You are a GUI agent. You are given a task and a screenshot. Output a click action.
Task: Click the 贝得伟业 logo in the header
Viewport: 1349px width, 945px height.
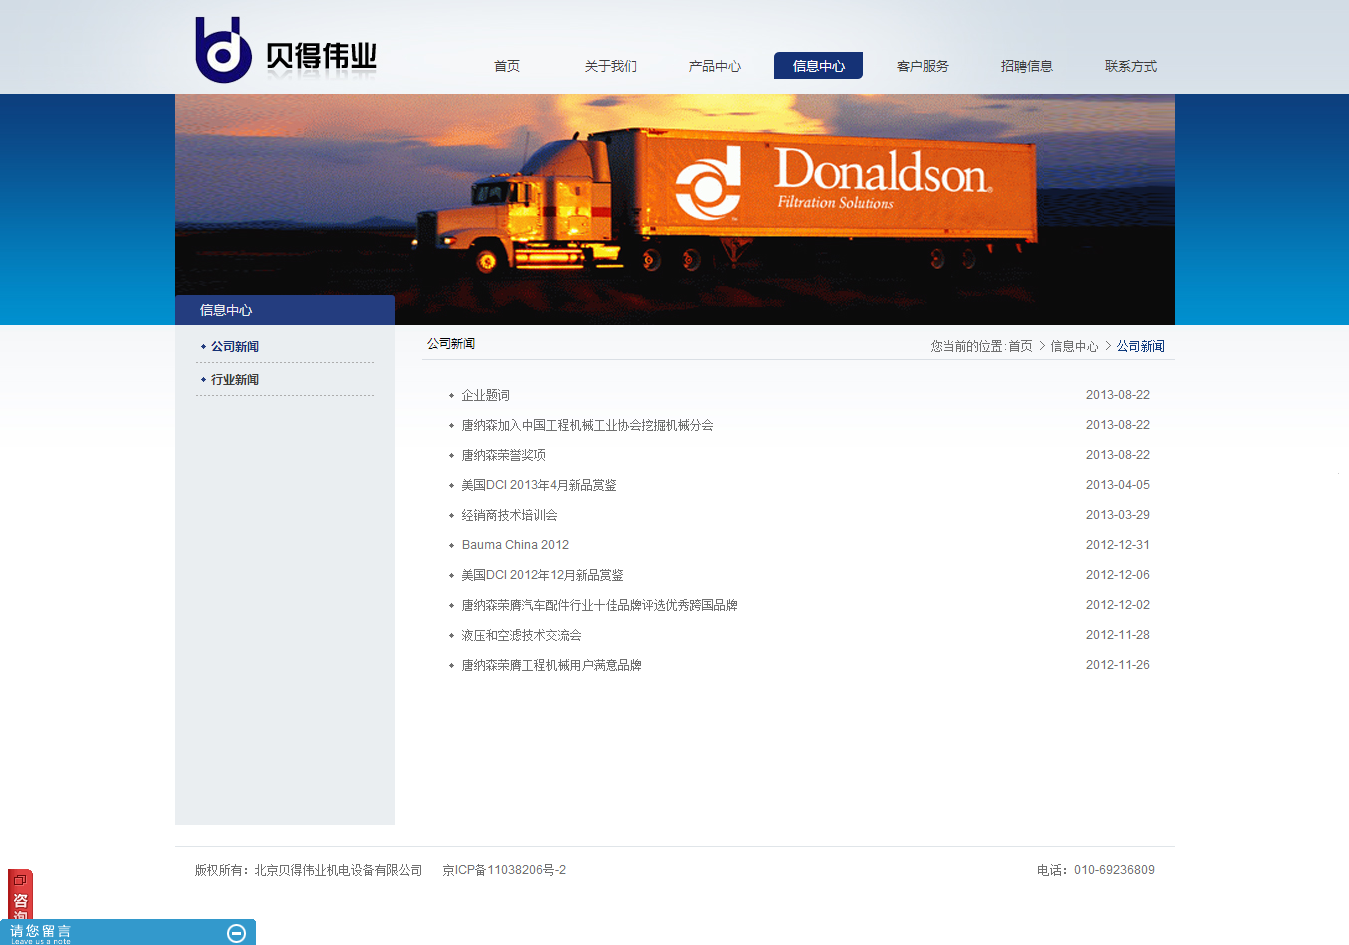(x=286, y=51)
